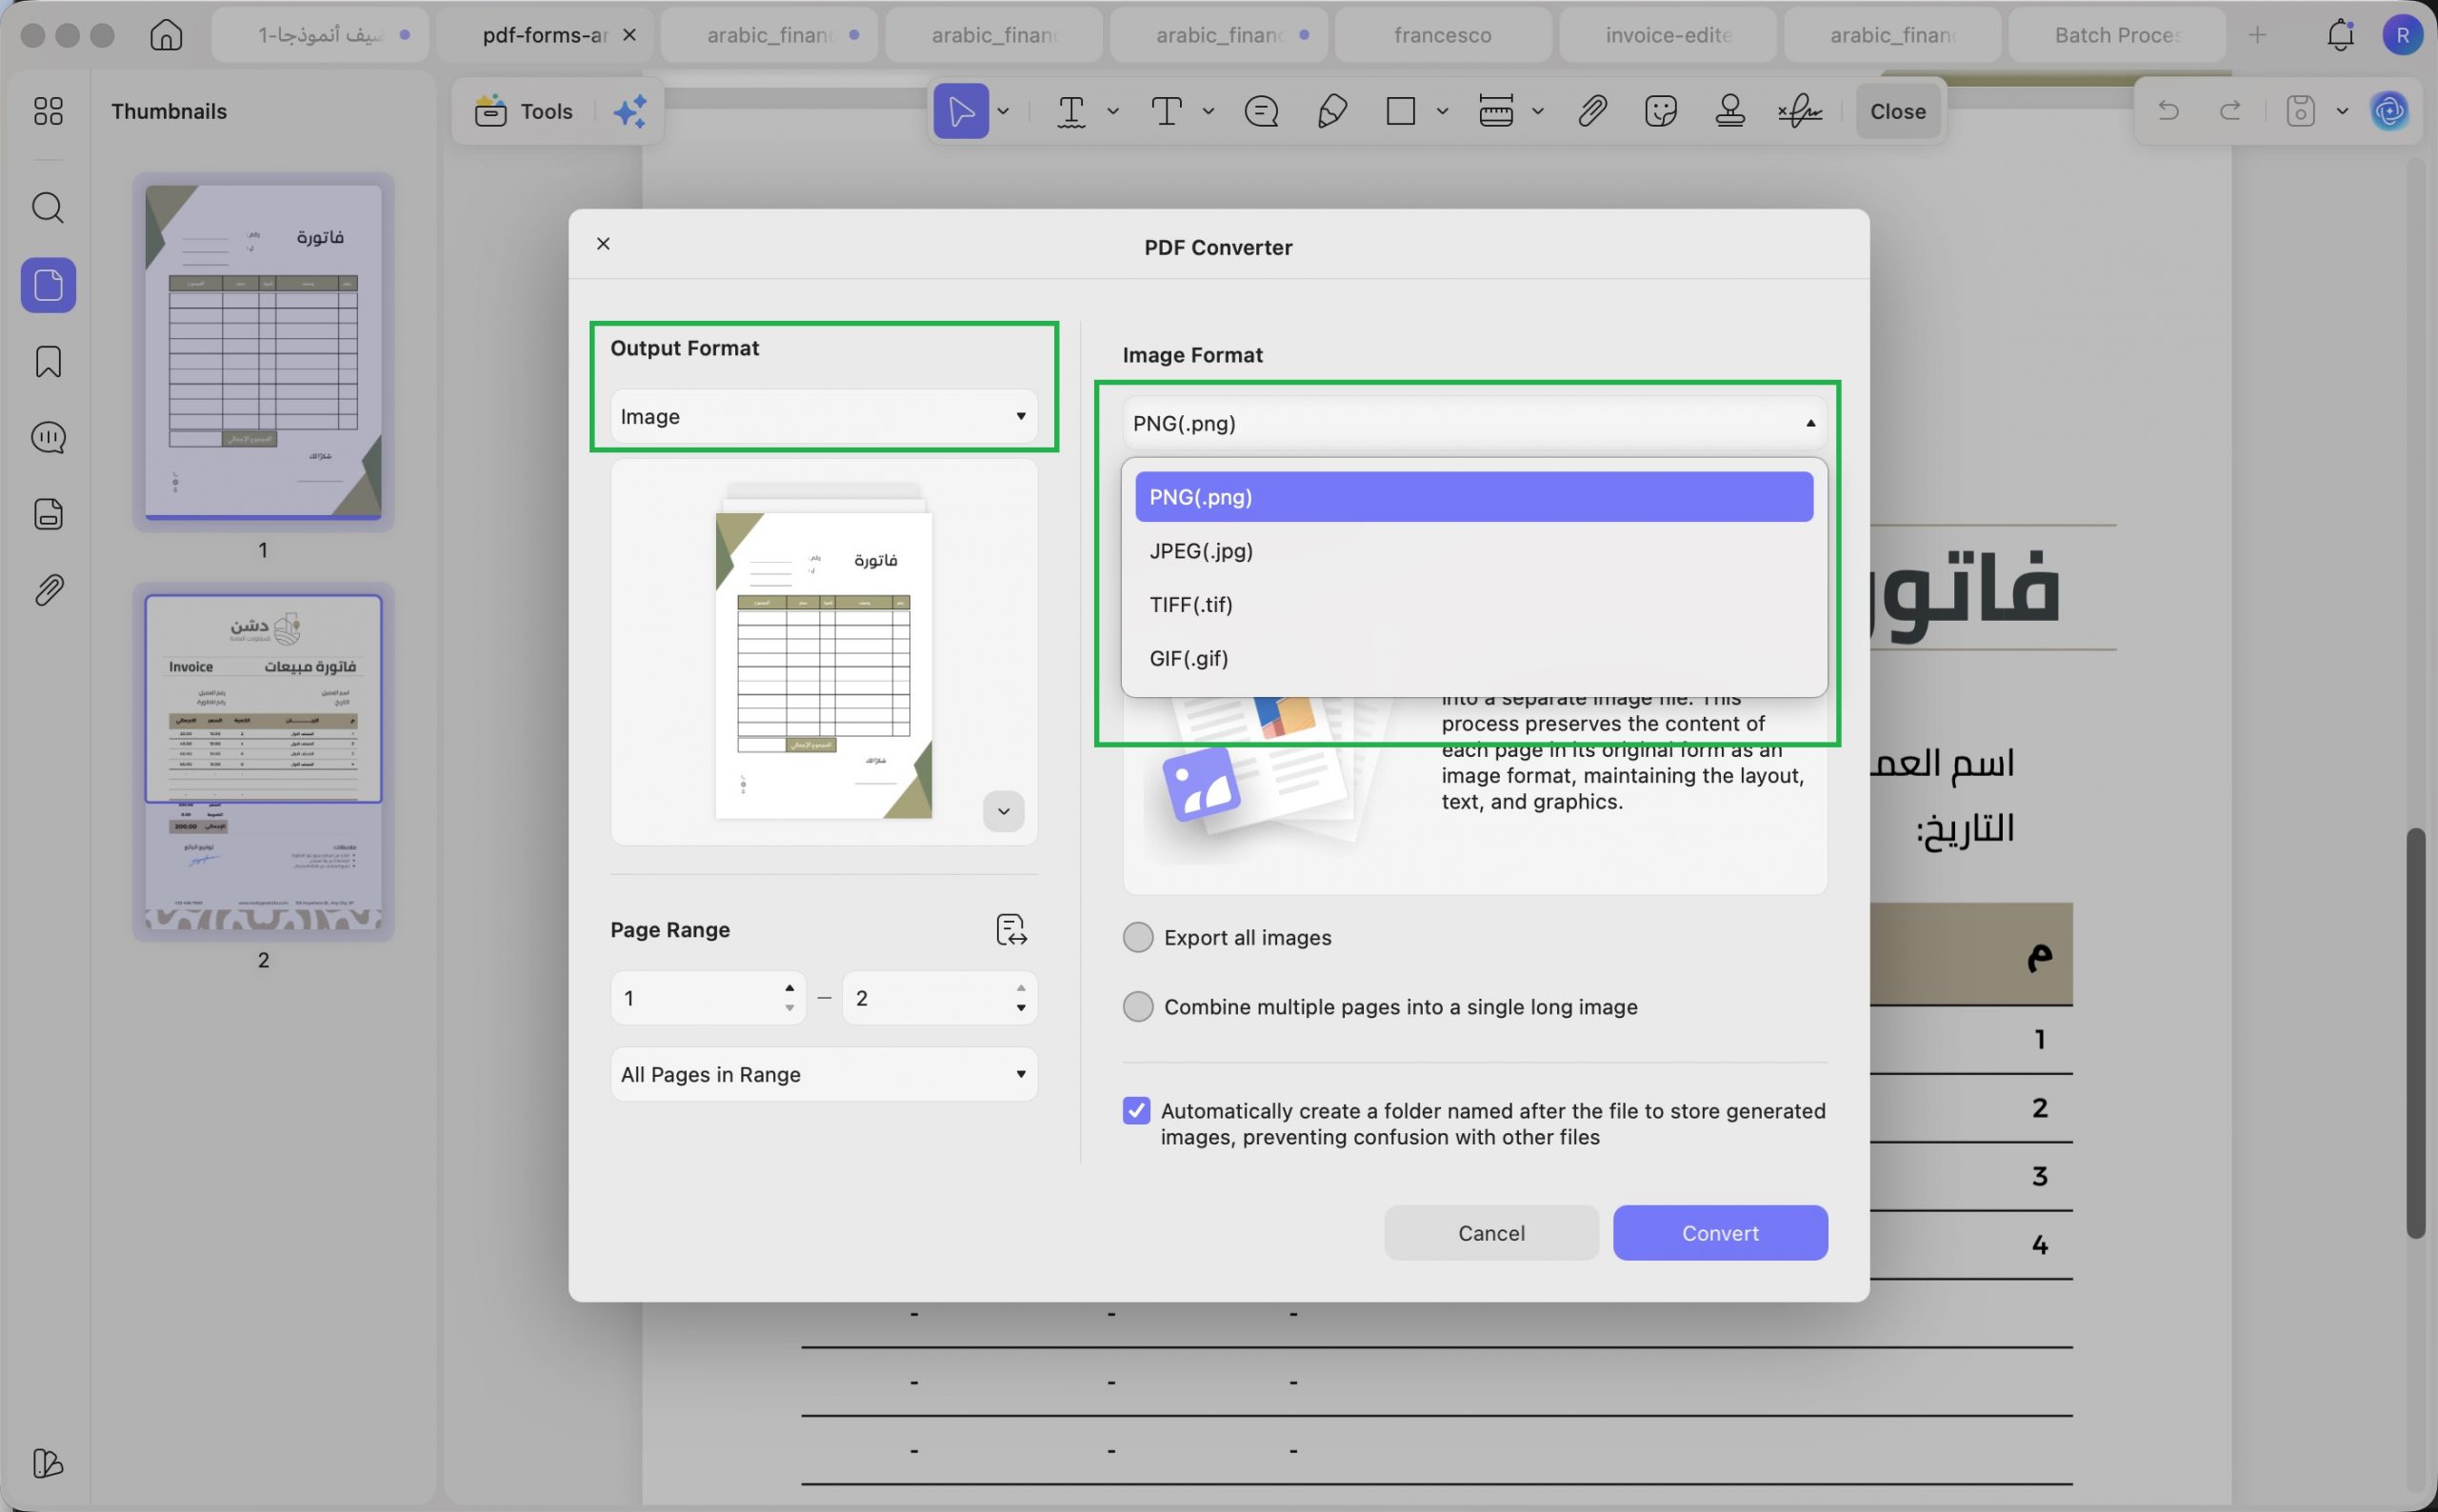
Task: Open the signature tool
Action: [1800, 111]
